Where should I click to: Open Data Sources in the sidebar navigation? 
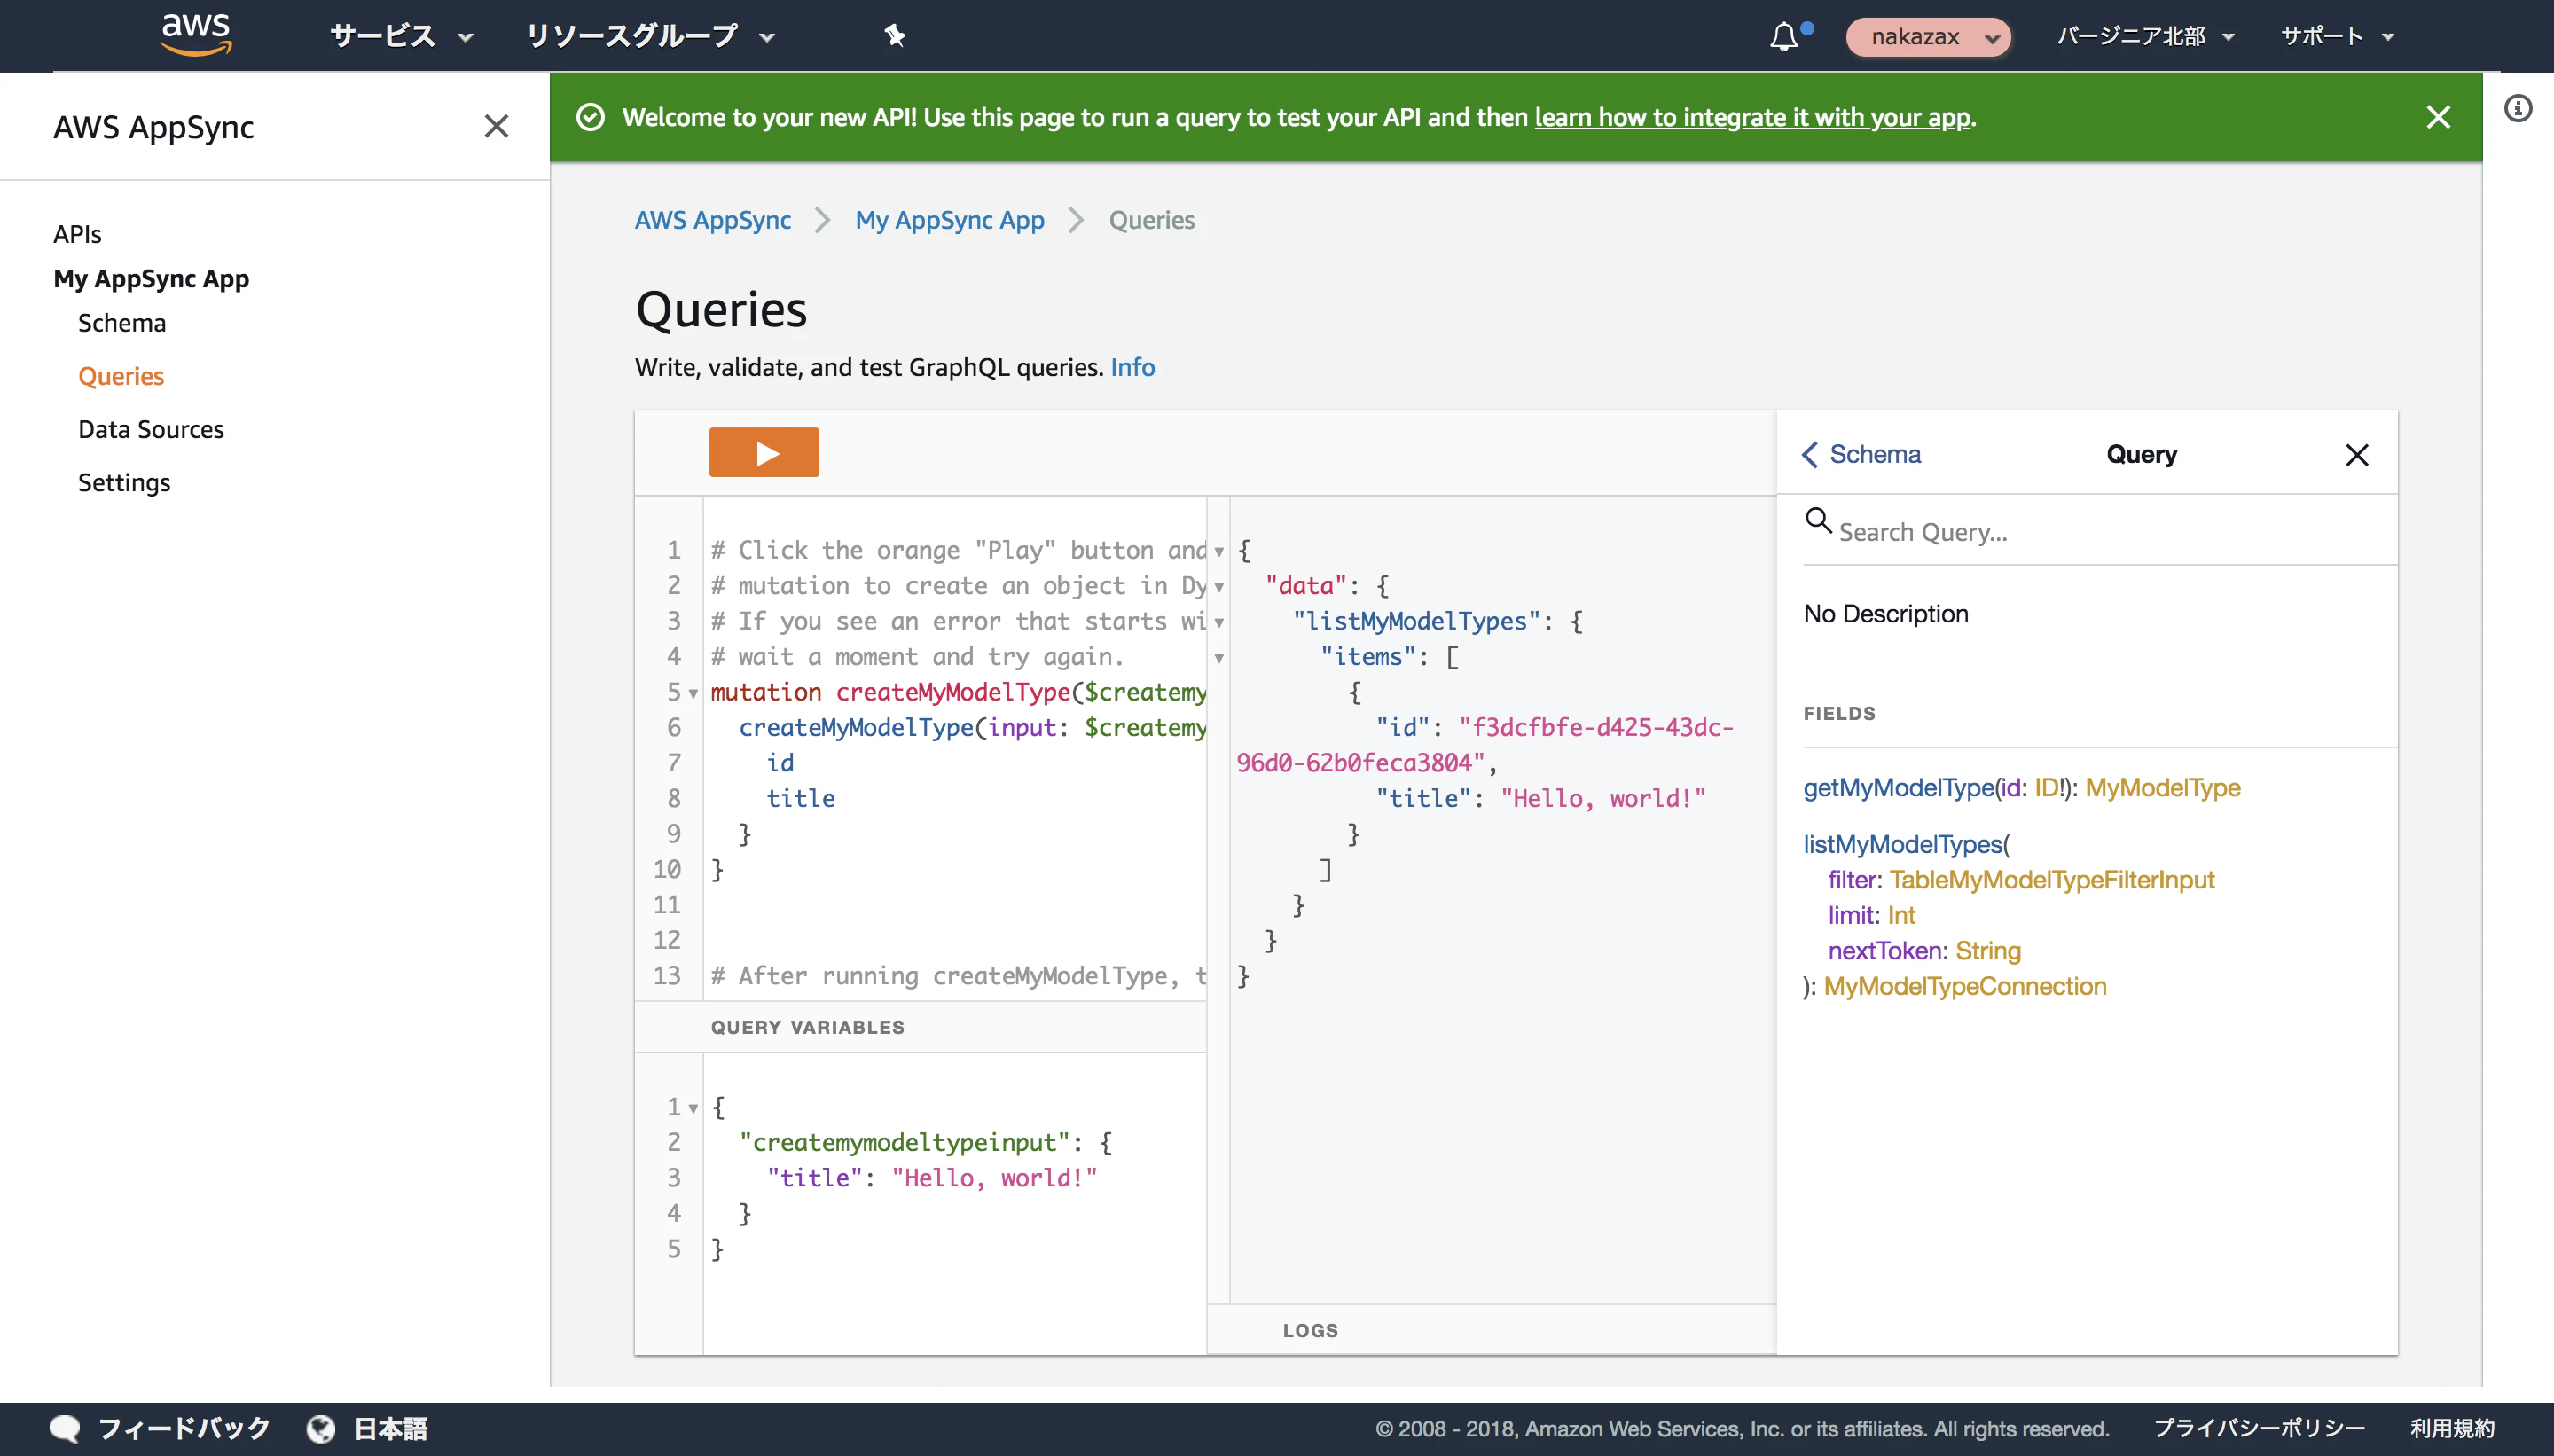(x=151, y=429)
